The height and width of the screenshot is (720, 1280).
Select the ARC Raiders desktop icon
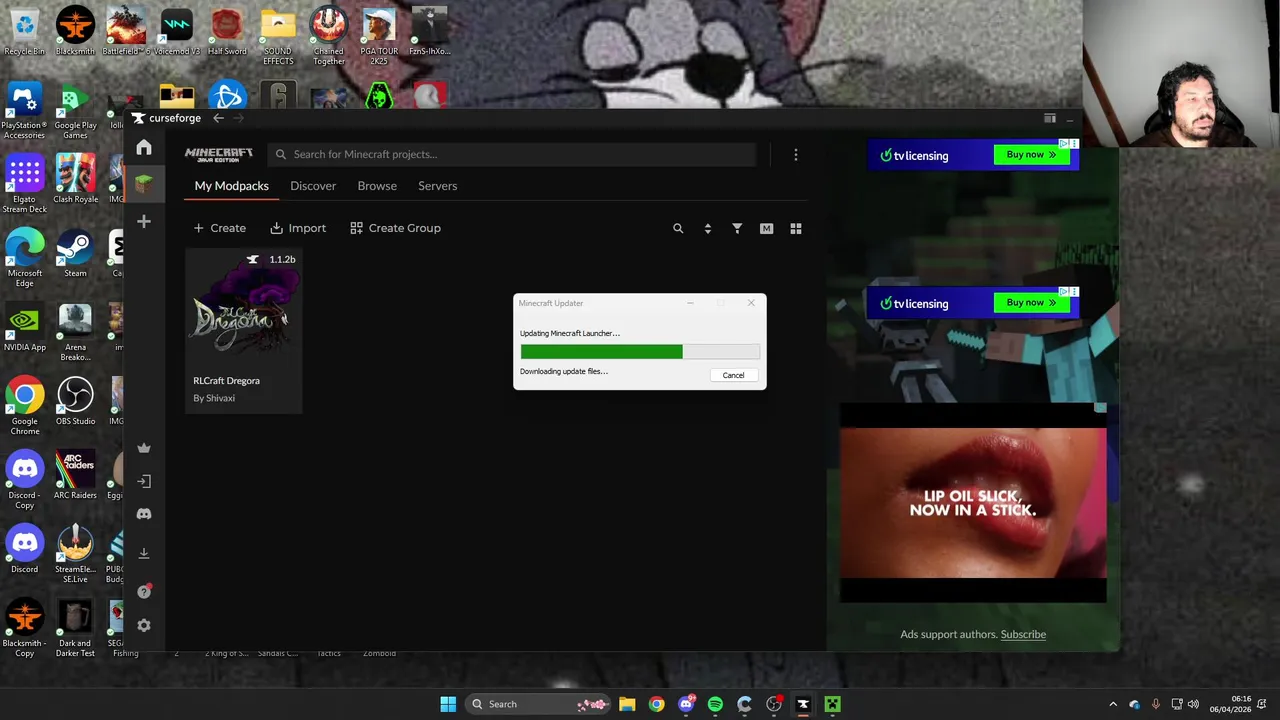[75, 476]
